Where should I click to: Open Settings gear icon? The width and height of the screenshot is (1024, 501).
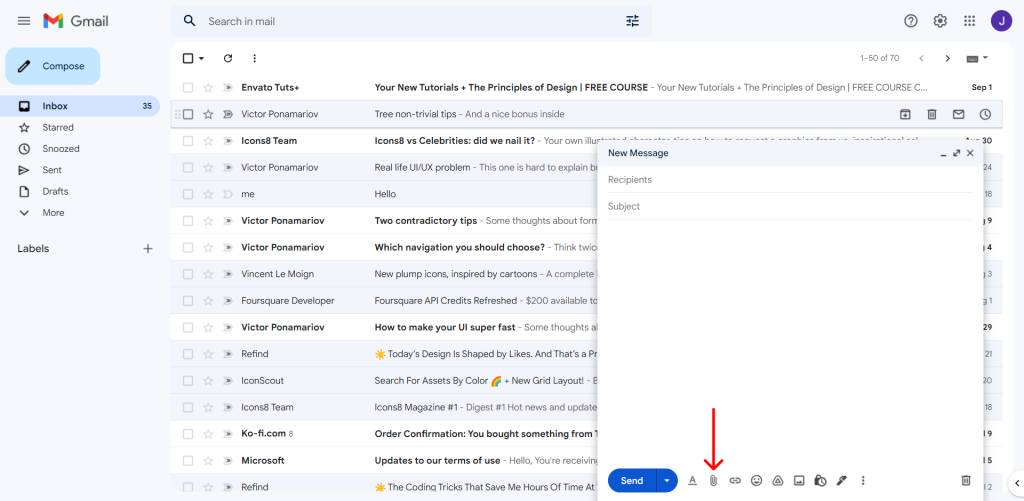tap(940, 21)
